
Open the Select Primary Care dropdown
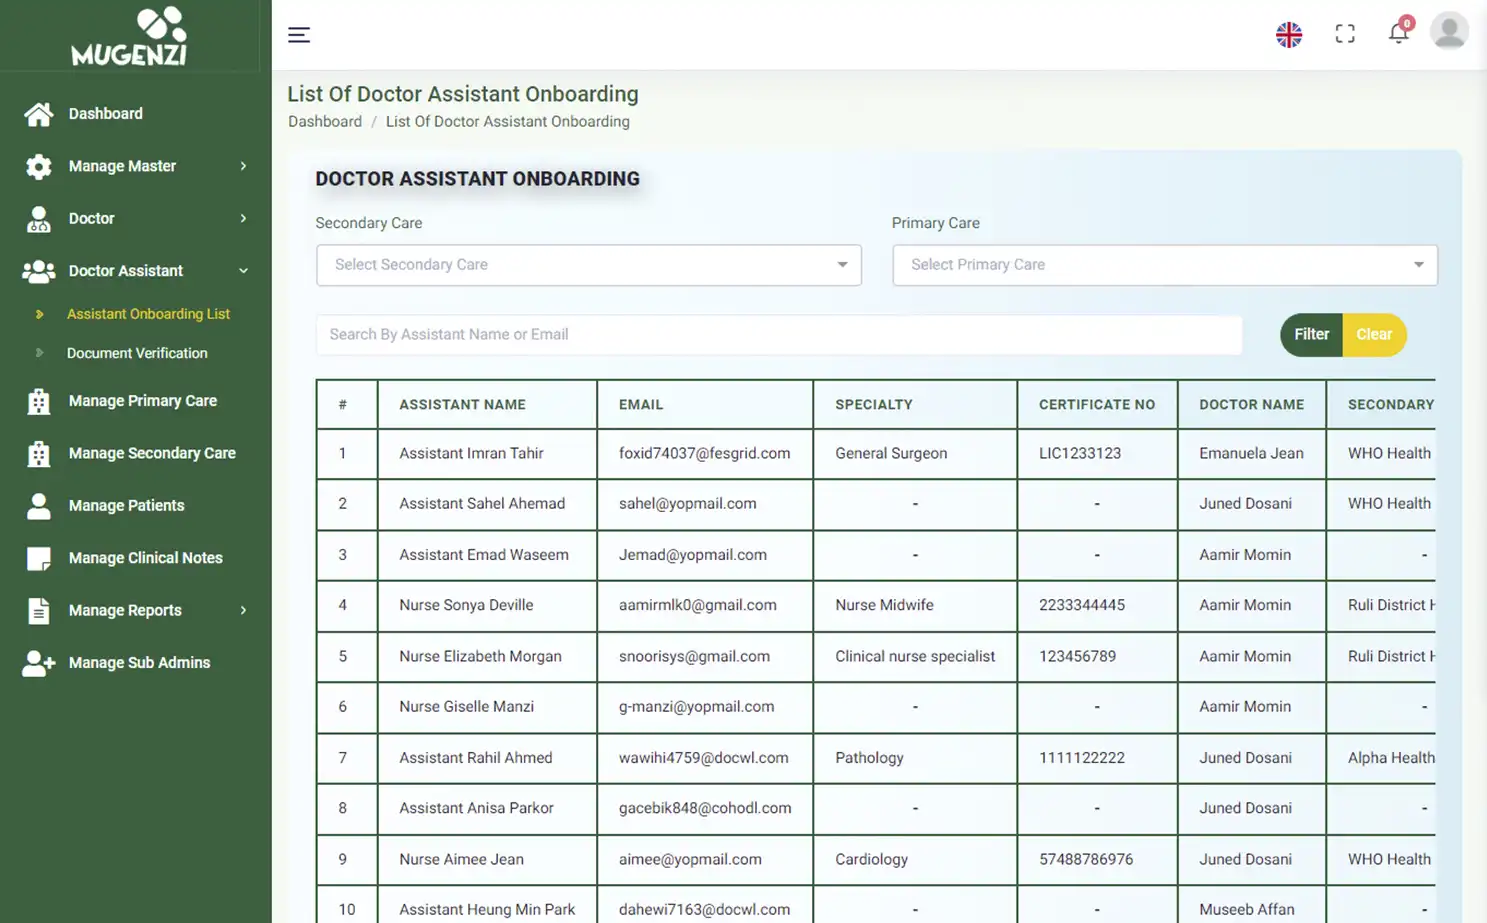pyautogui.click(x=1164, y=264)
